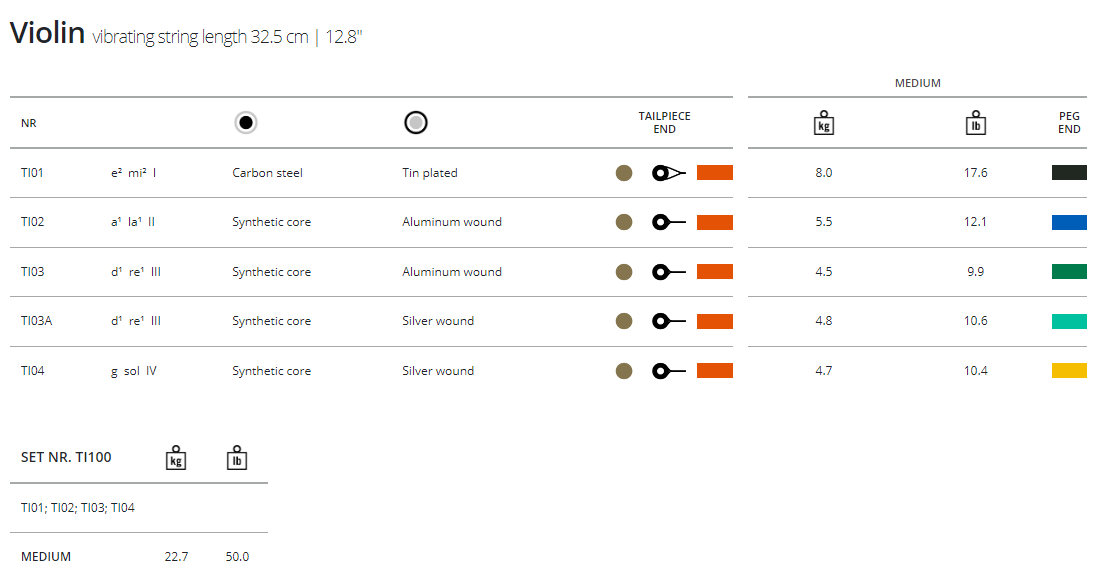Screen dimensions: 1099x578
Task: Click the orange tailpiece swatch in TI03A row
Action: point(715,321)
